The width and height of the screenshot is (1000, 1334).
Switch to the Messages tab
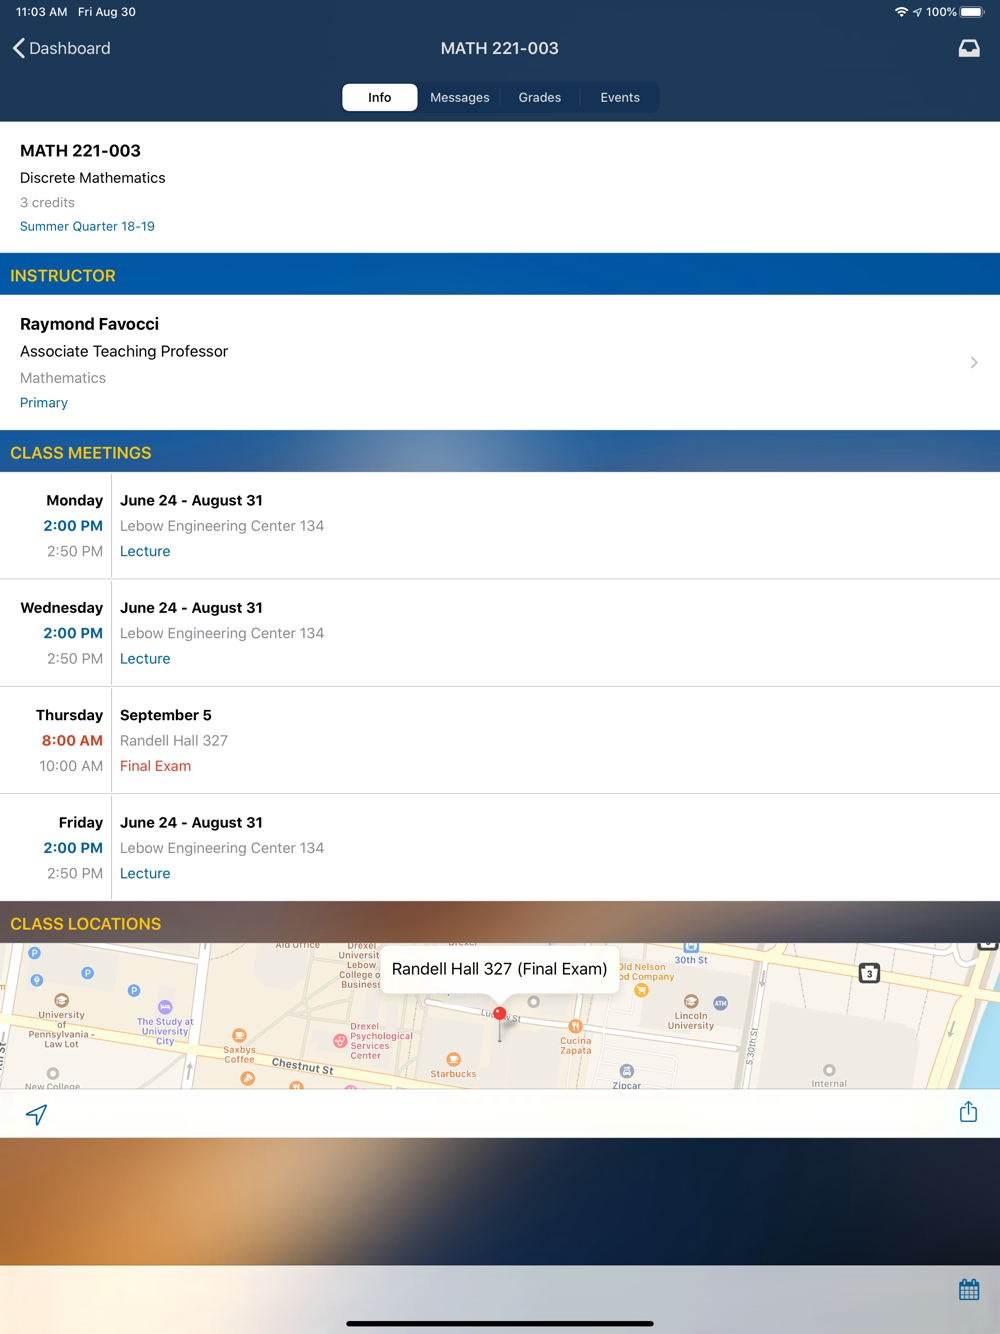(460, 97)
